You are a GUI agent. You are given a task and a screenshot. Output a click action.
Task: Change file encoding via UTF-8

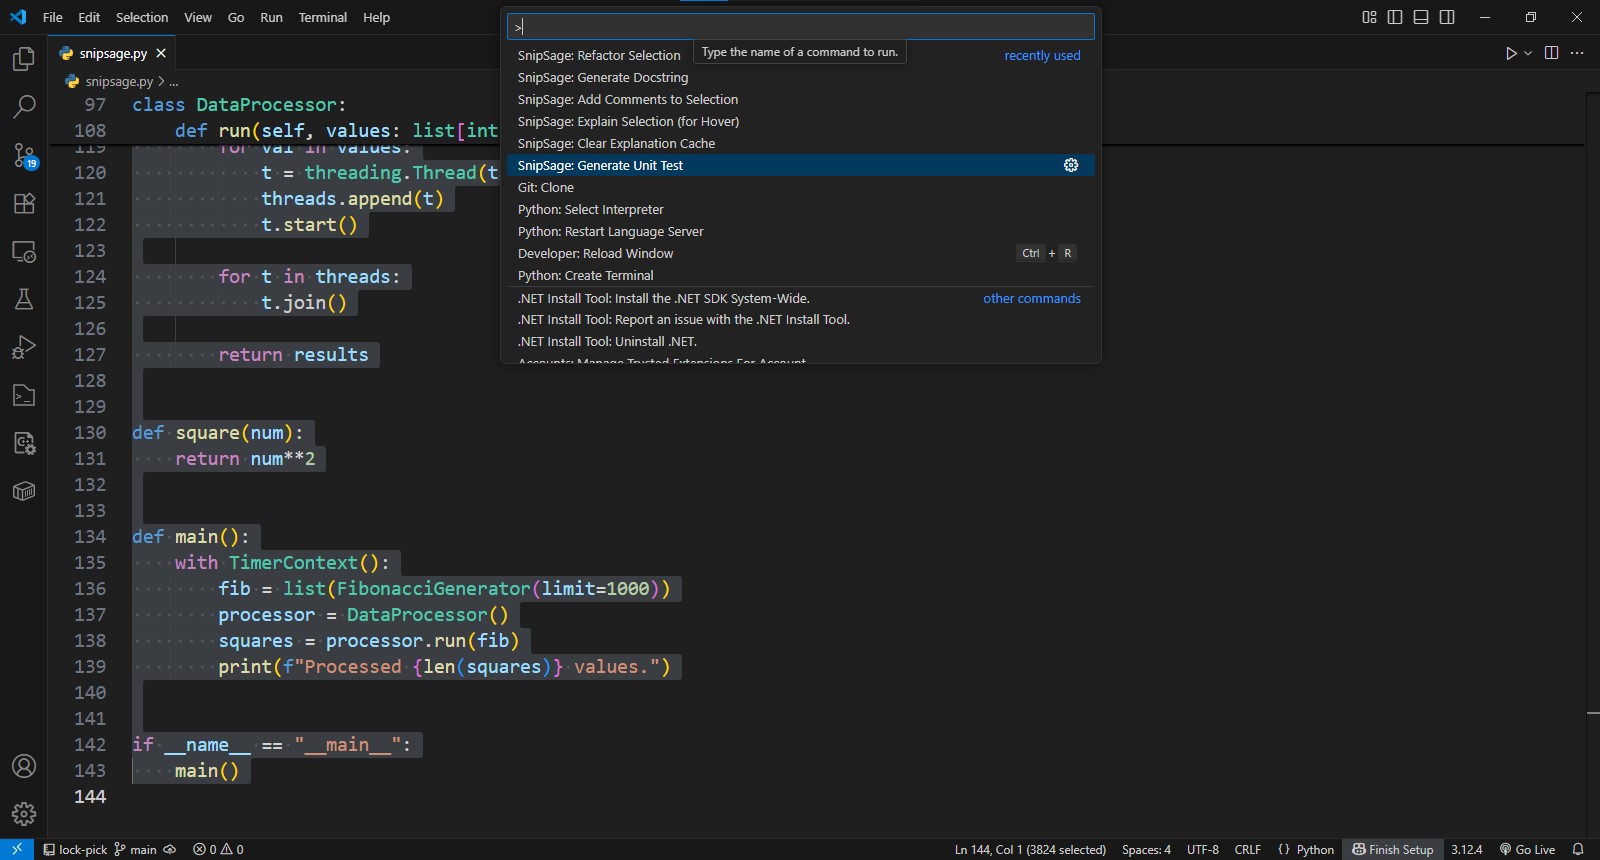1203,849
